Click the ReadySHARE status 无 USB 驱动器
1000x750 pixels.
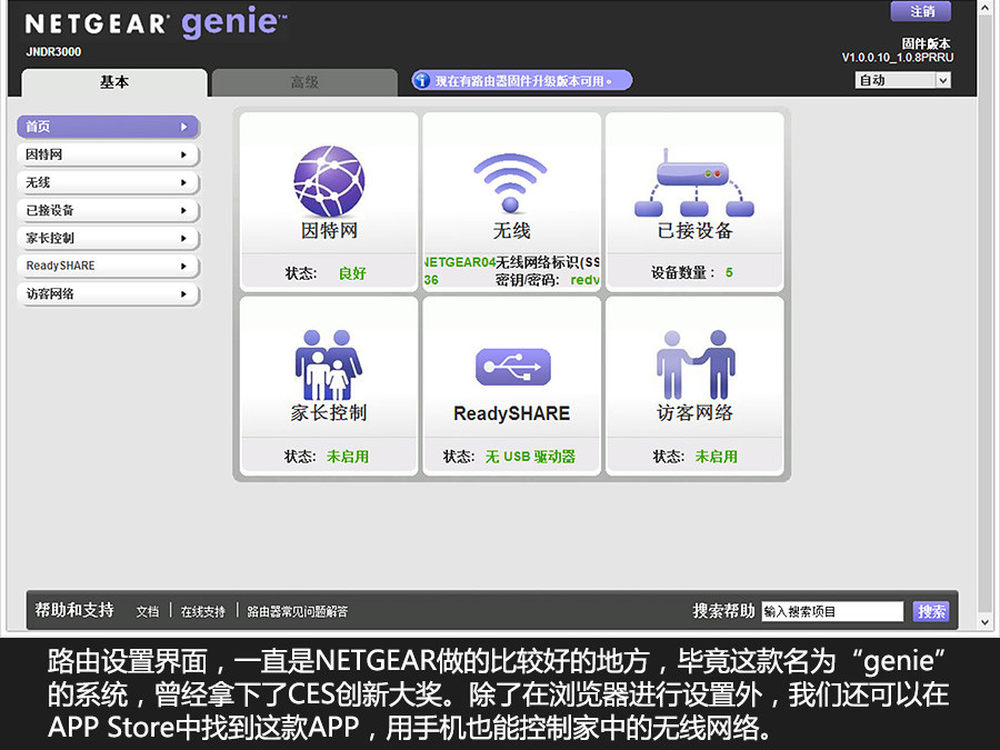tap(531, 457)
